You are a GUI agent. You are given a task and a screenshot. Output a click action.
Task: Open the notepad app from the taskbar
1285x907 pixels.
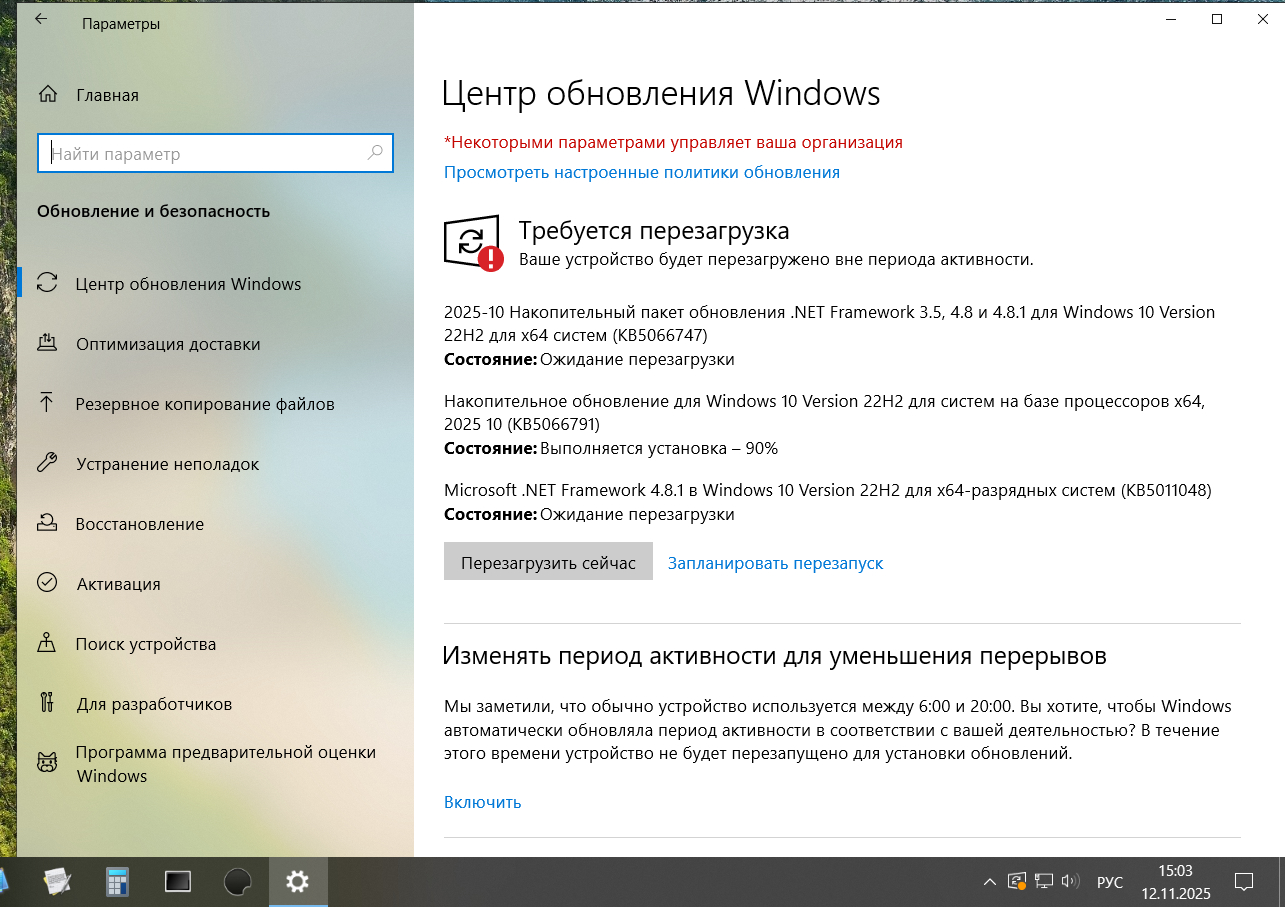(x=57, y=881)
